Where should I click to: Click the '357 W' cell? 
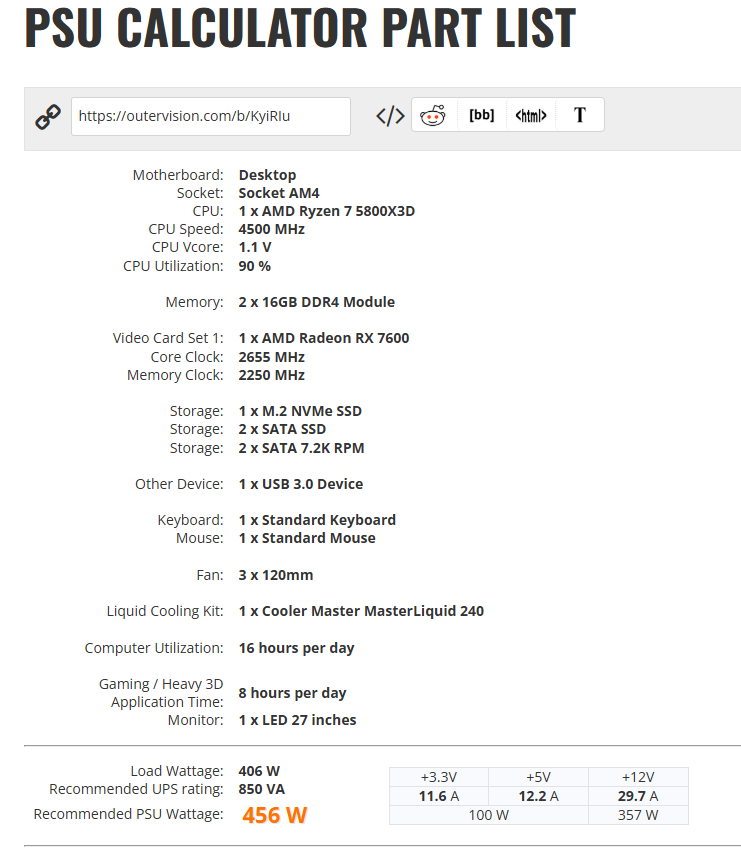tap(638, 816)
